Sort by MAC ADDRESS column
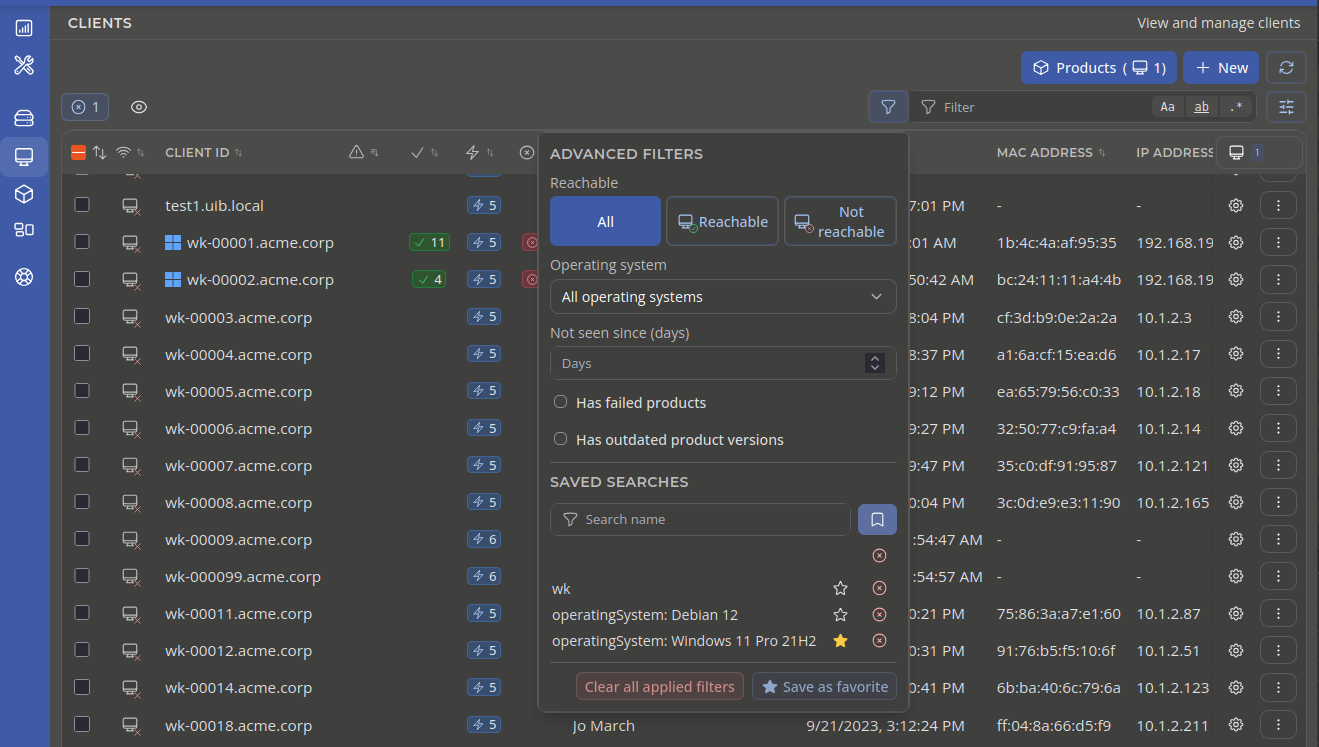This screenshot has height=747, width=1319. pyautogui.click(x=1051, y=153)
